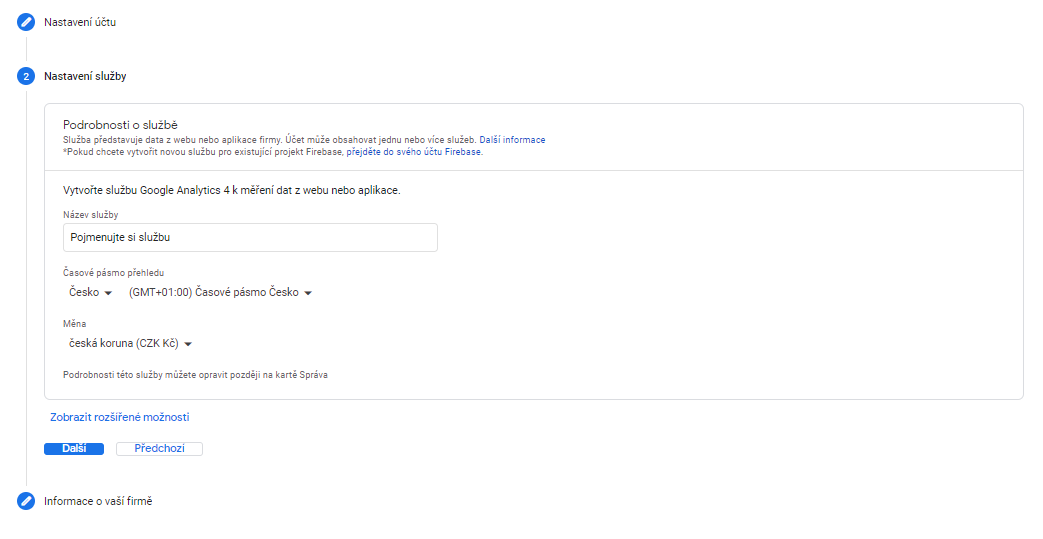Click the Měna field label

pyautogui.click(x=74, y=323)
